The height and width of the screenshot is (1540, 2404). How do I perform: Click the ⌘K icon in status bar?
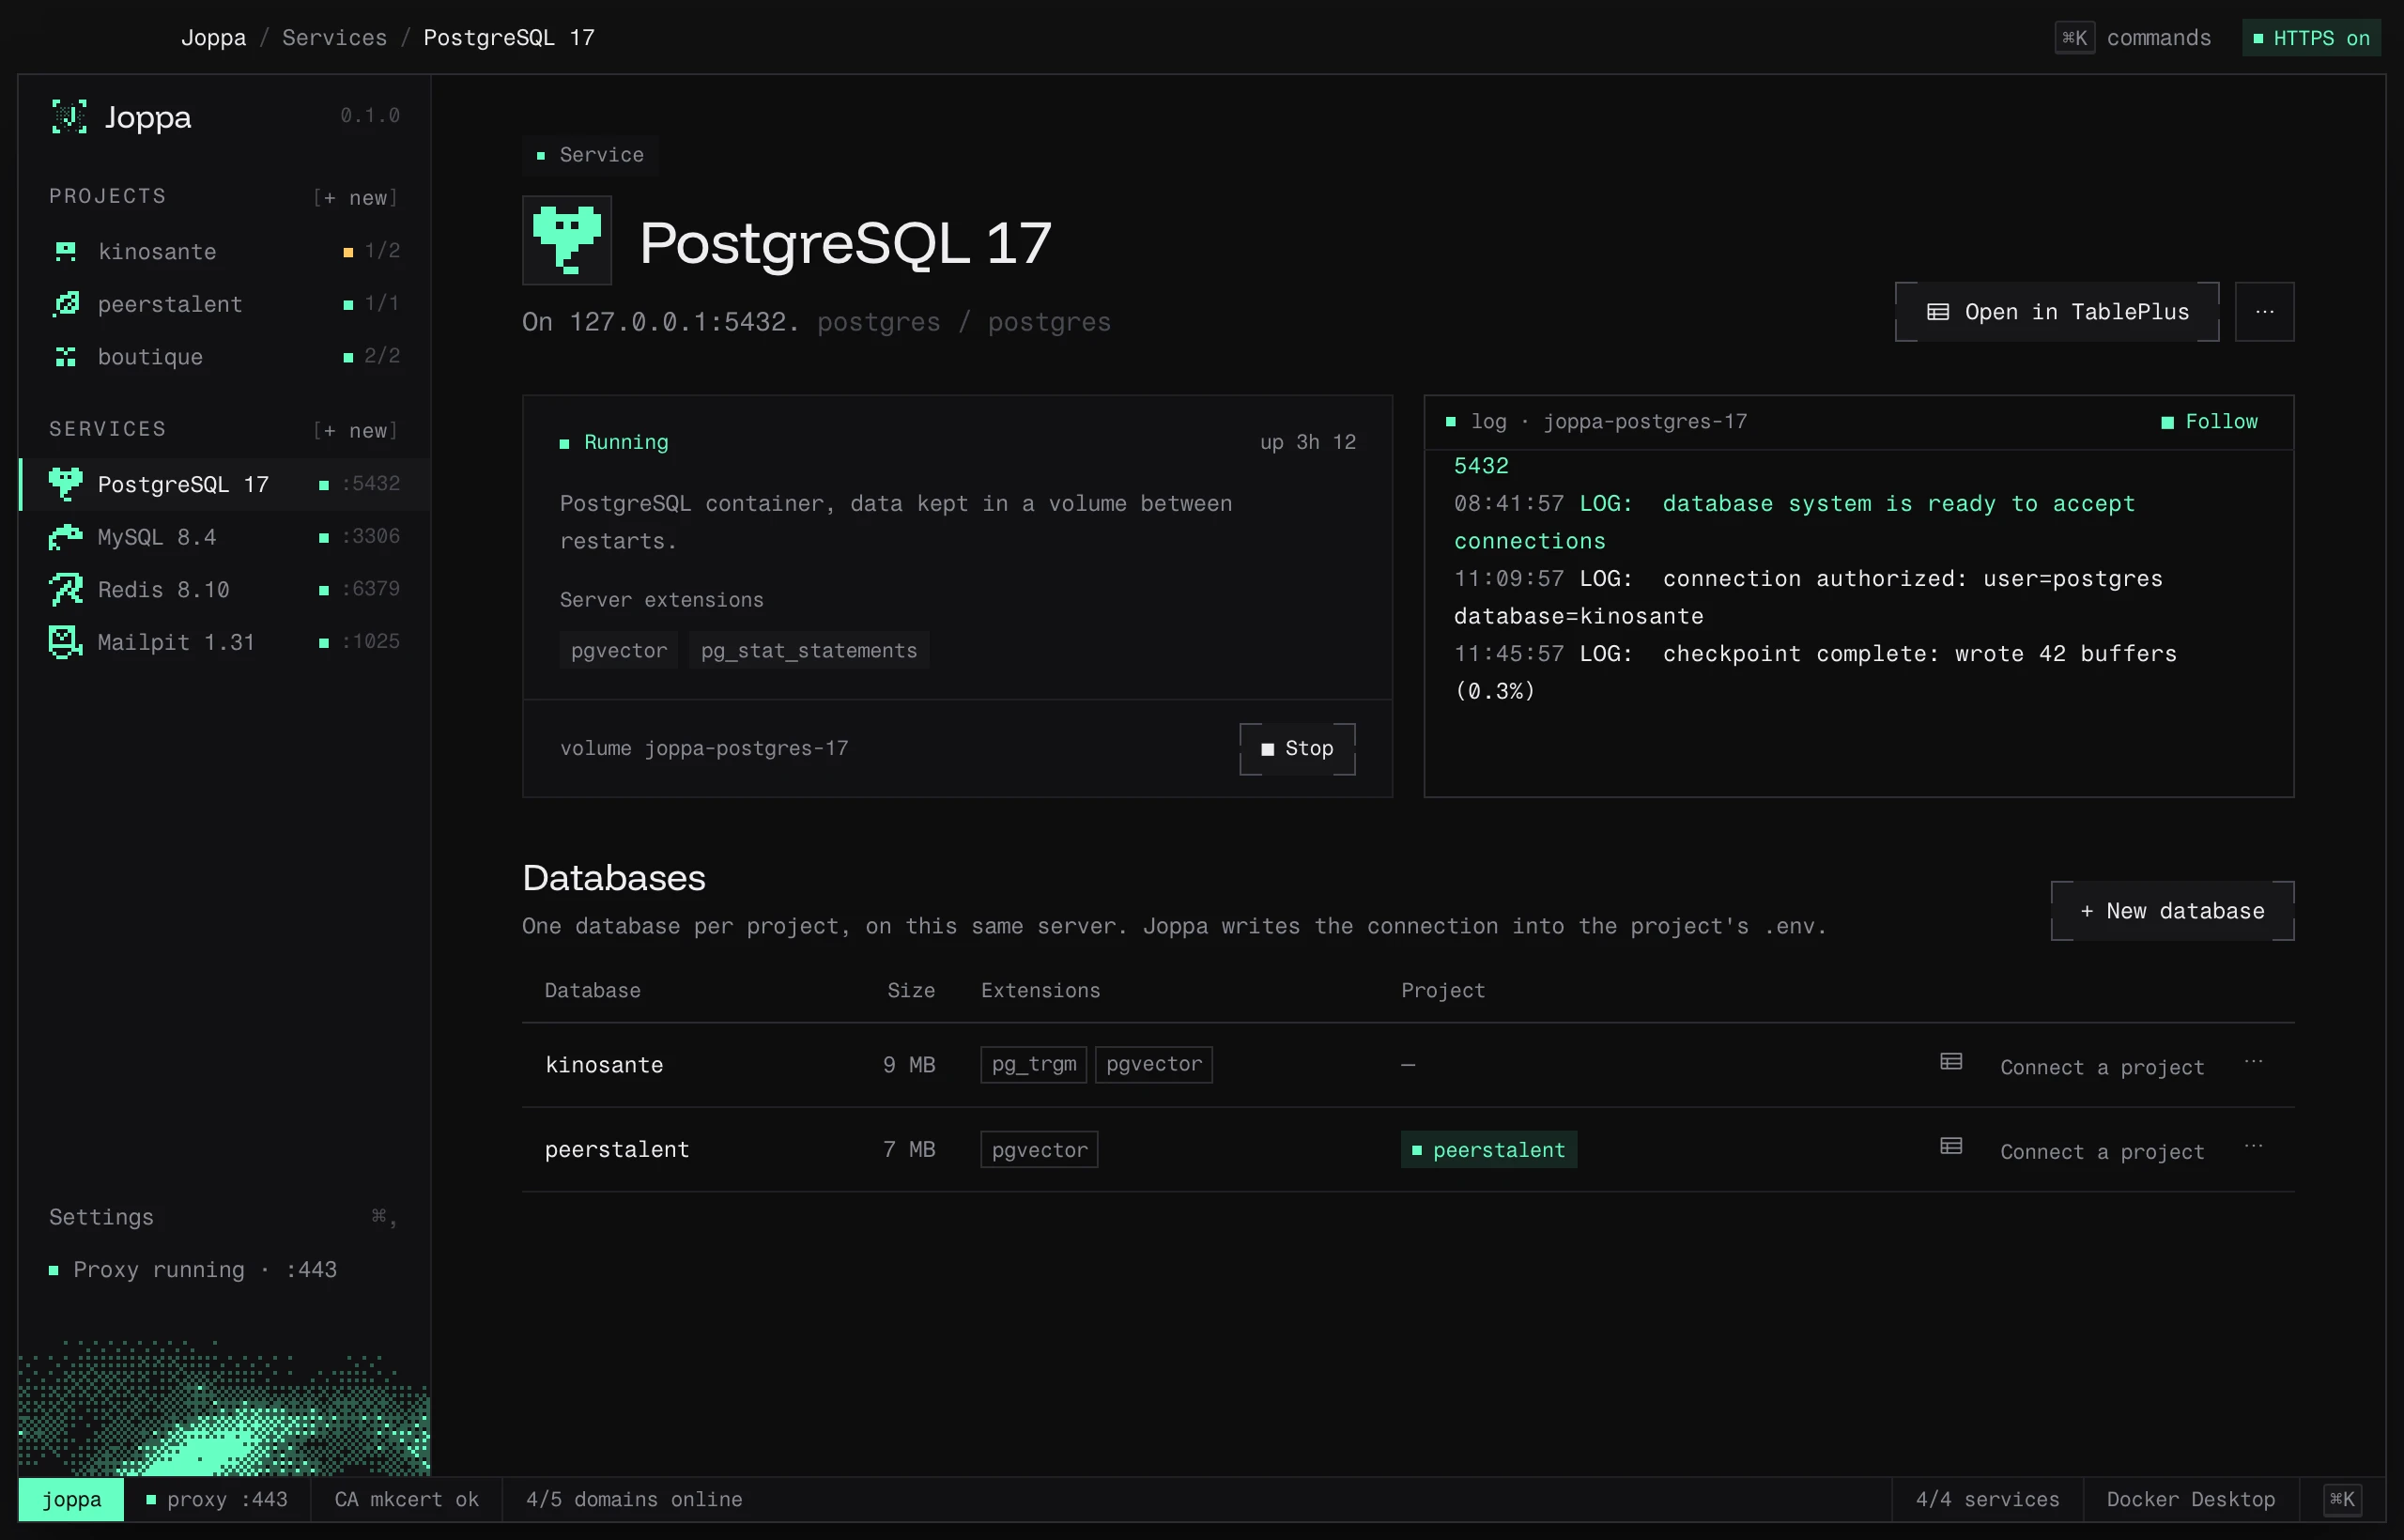click(x=2342, y=1499)
